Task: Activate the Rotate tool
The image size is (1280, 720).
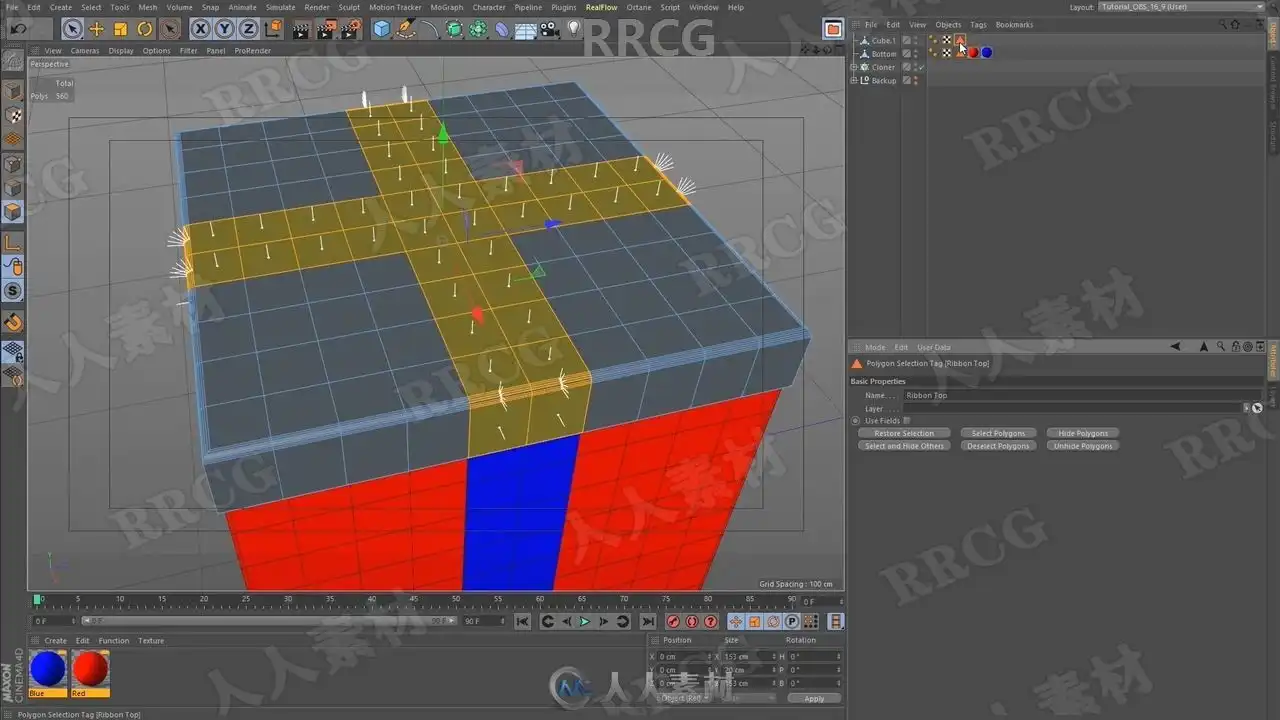Action: click(145, 29)
